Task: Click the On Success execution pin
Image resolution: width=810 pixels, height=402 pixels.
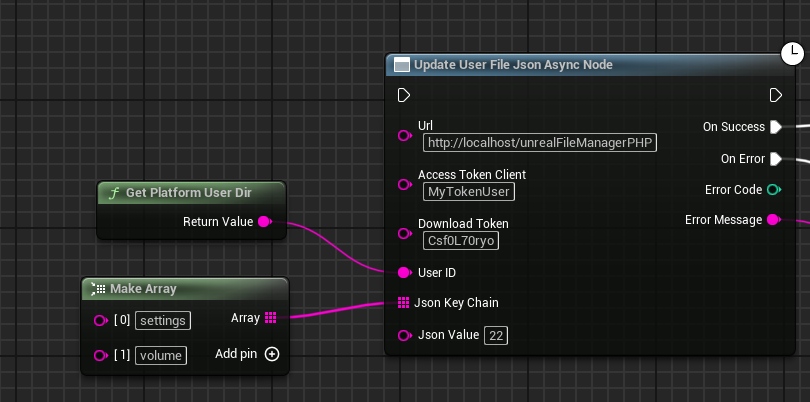Action: coord(775,127)
